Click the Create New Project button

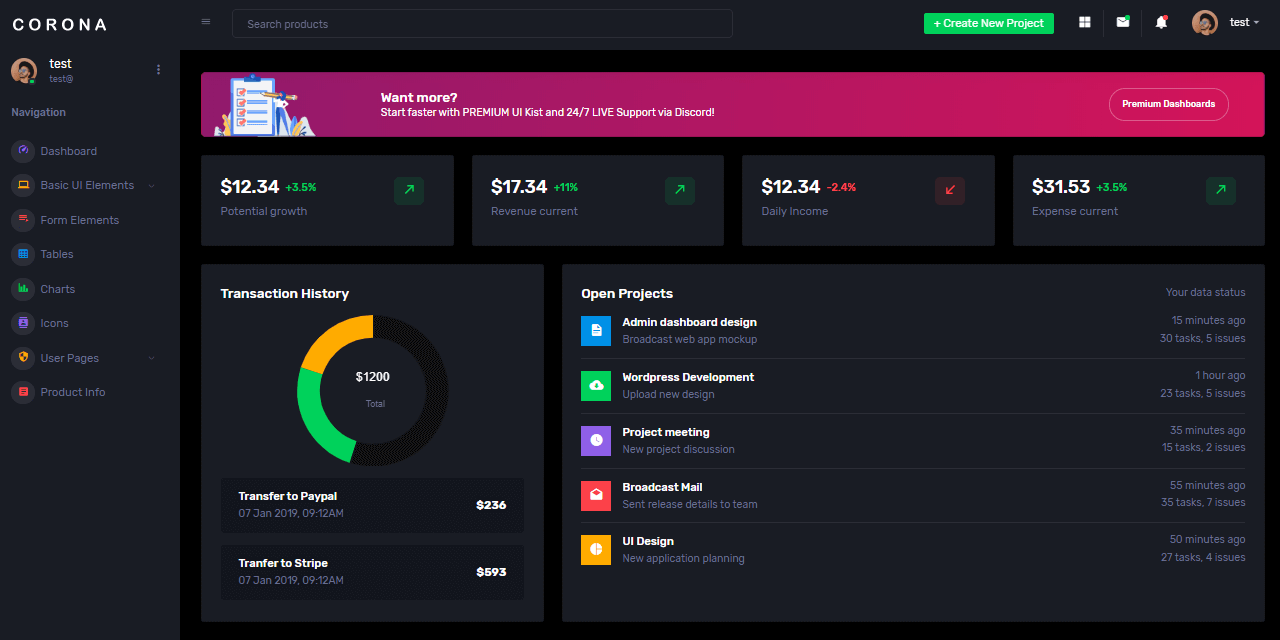tap(988, 21)
